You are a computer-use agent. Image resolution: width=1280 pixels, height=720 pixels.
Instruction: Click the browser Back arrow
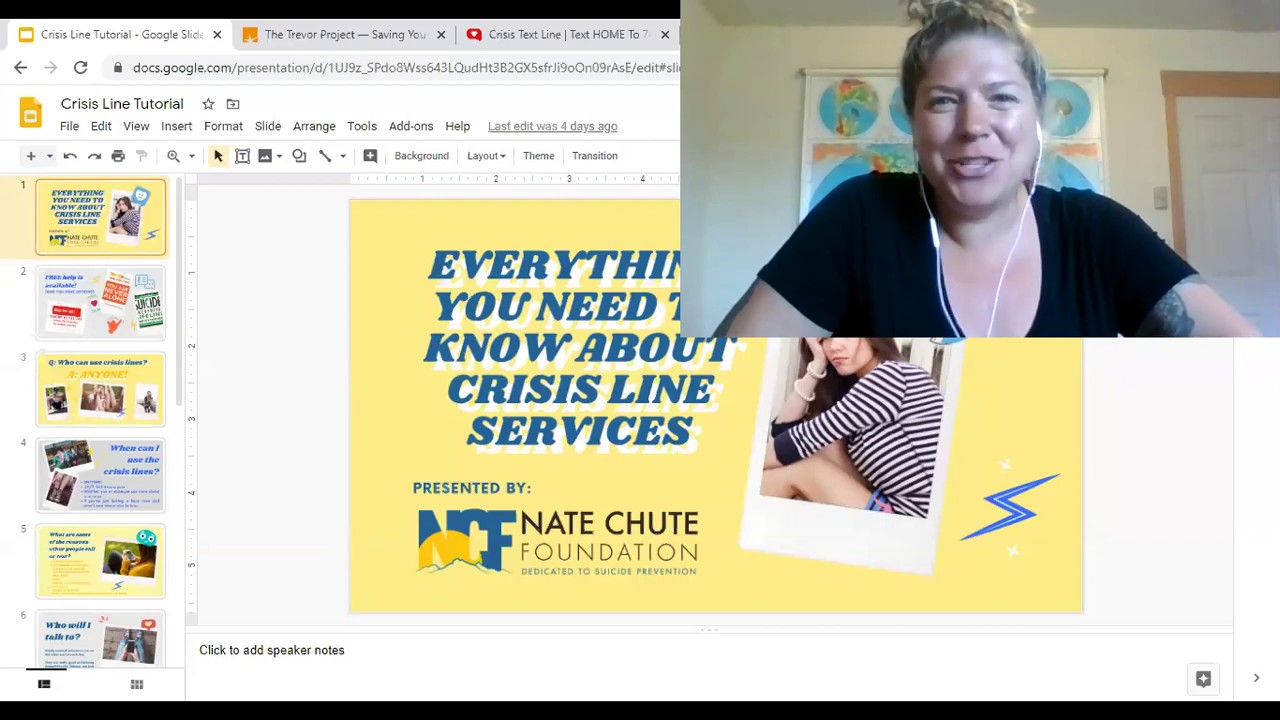[x=21, y=68]
